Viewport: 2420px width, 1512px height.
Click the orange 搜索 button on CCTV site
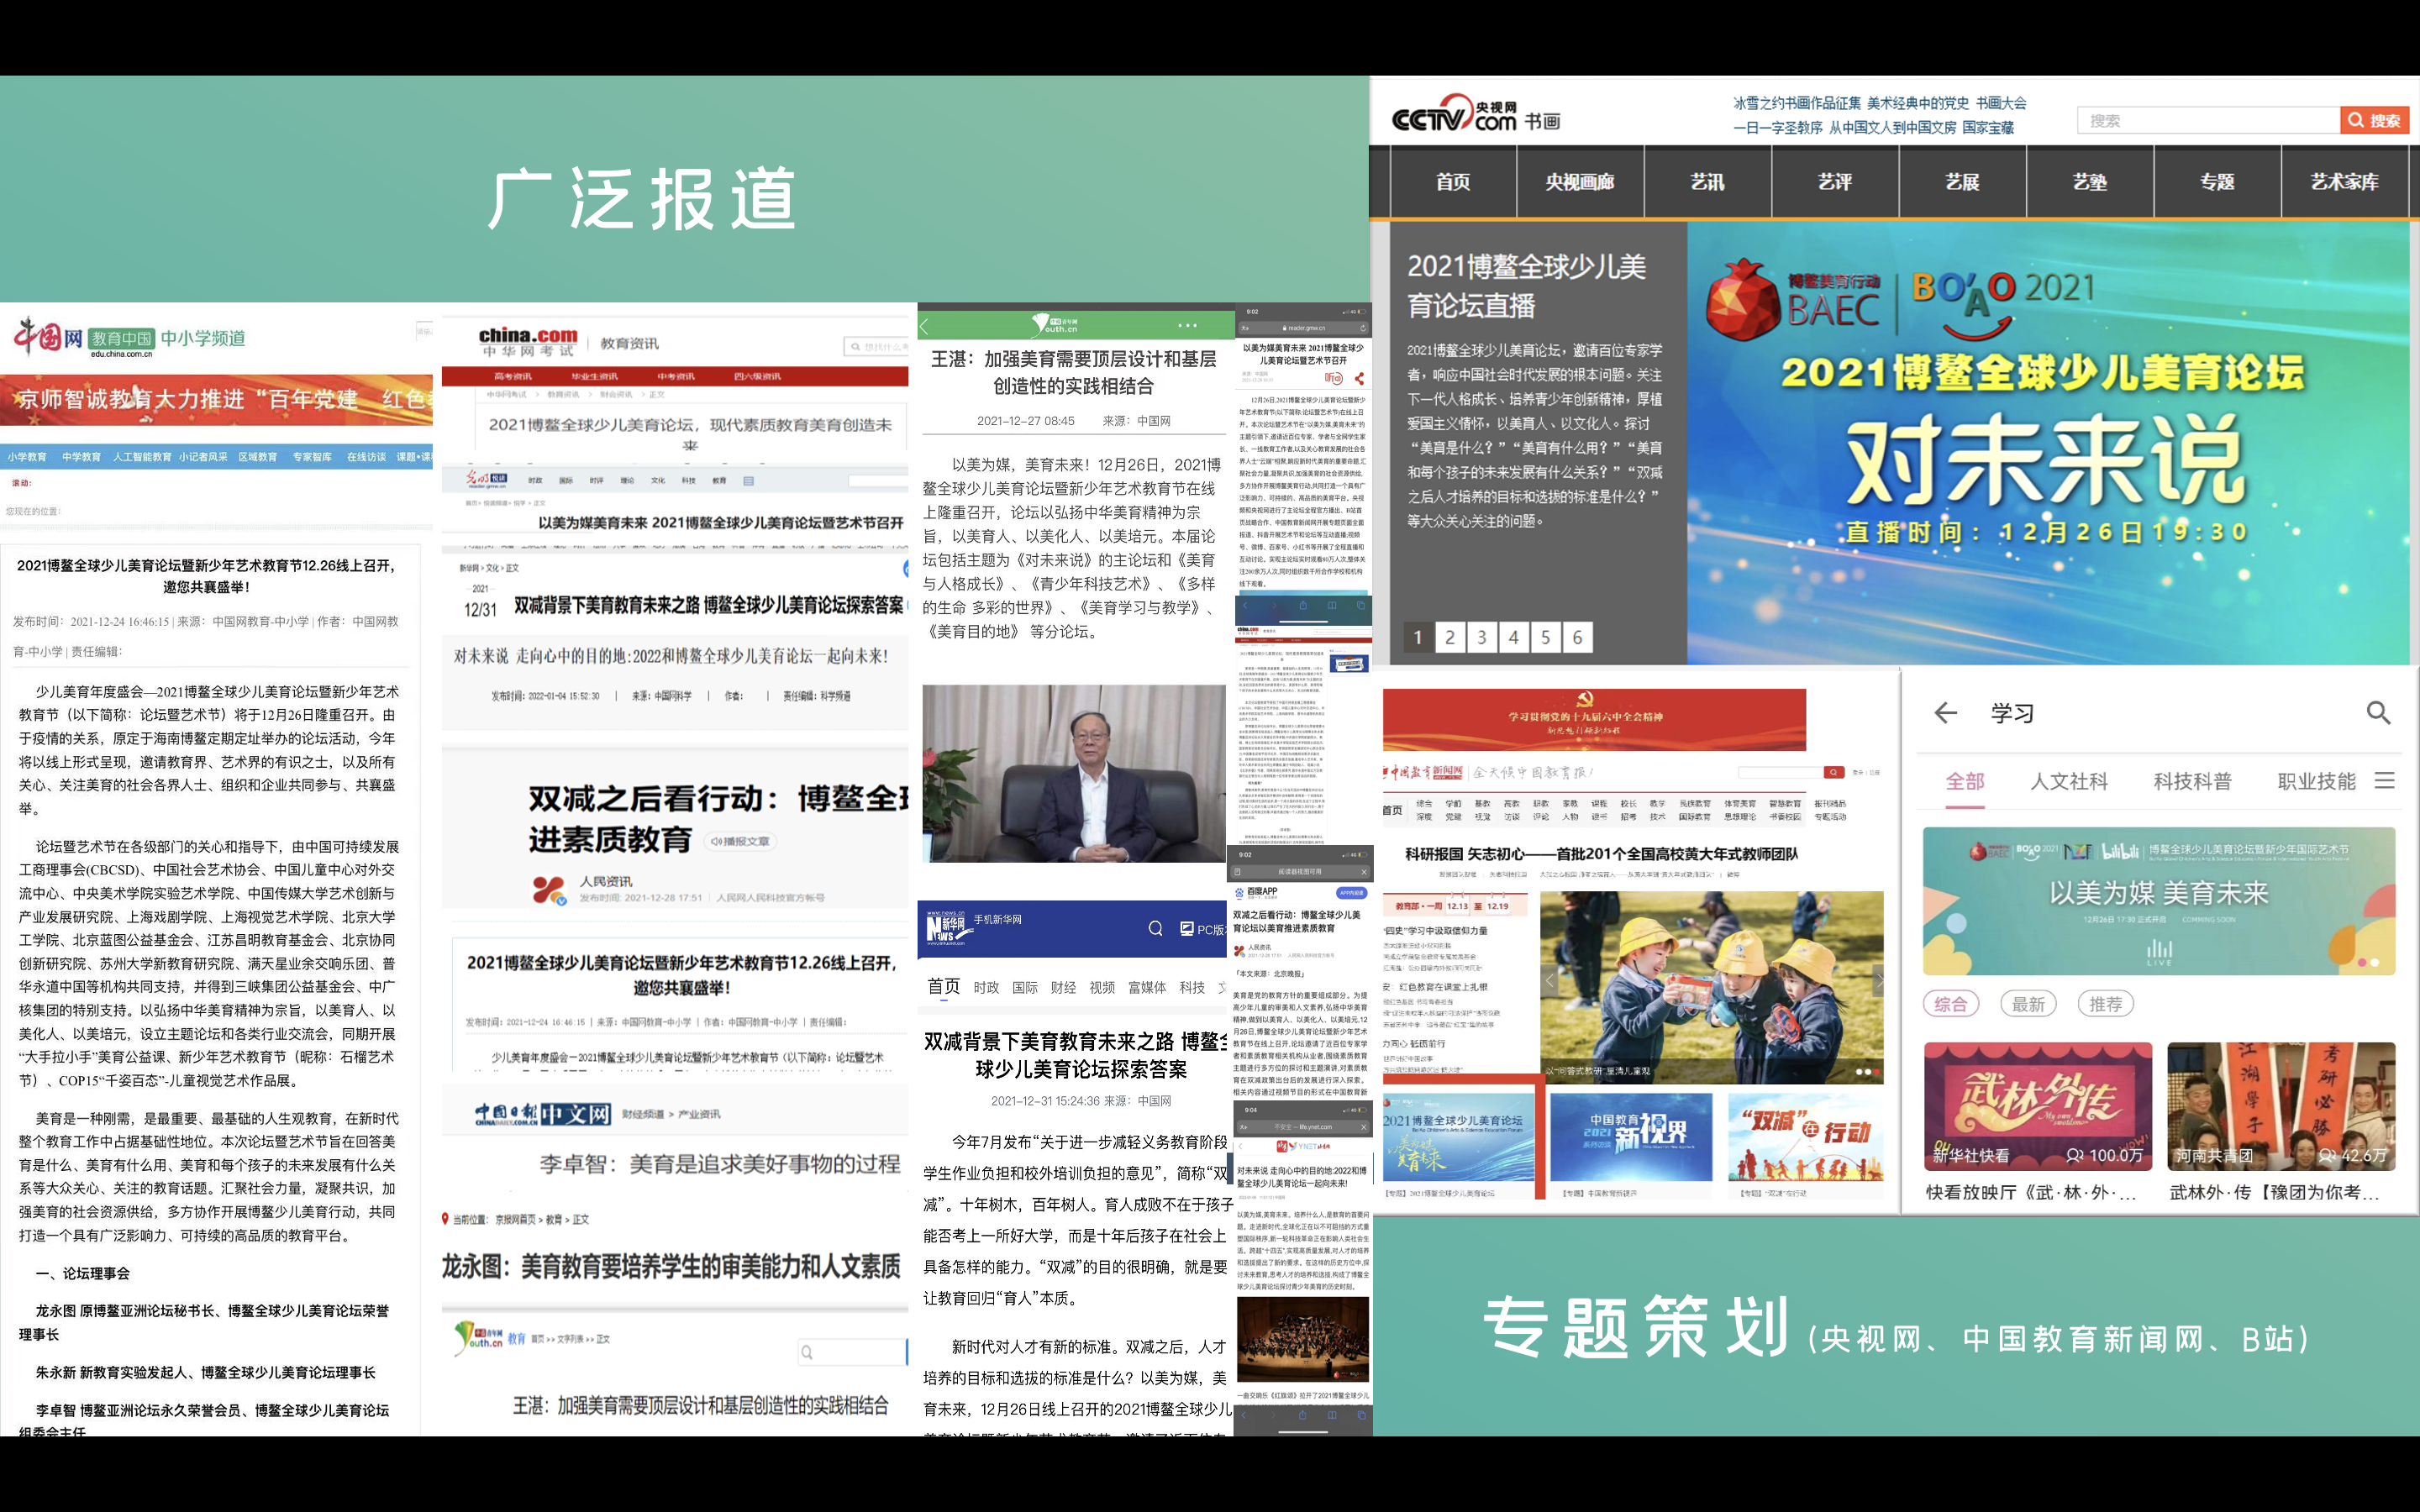[x=2374, y=120]
